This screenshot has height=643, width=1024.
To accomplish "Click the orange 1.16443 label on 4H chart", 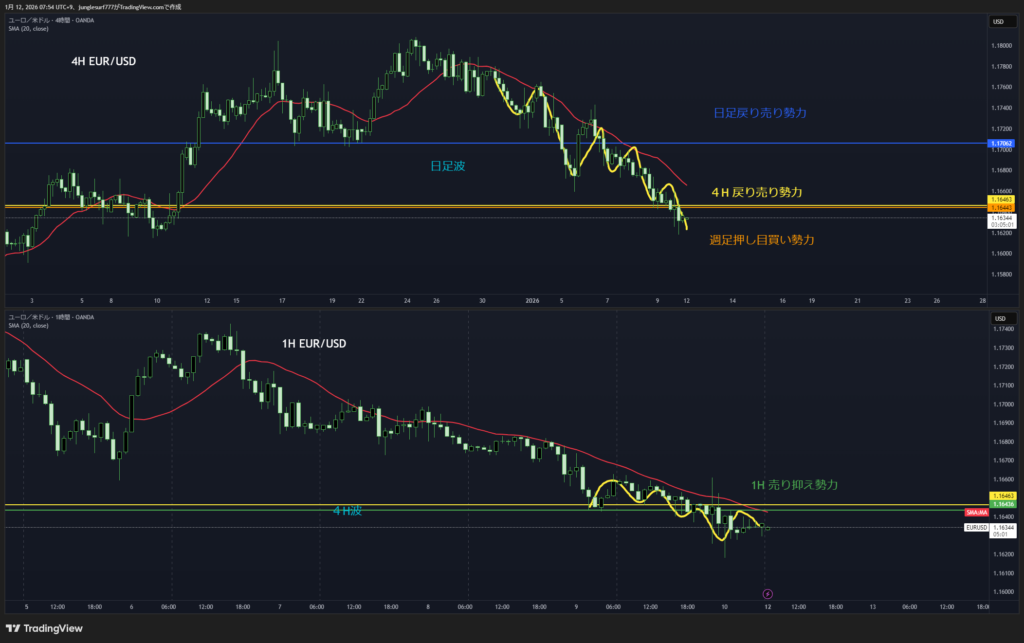I will coord(1002,208).
